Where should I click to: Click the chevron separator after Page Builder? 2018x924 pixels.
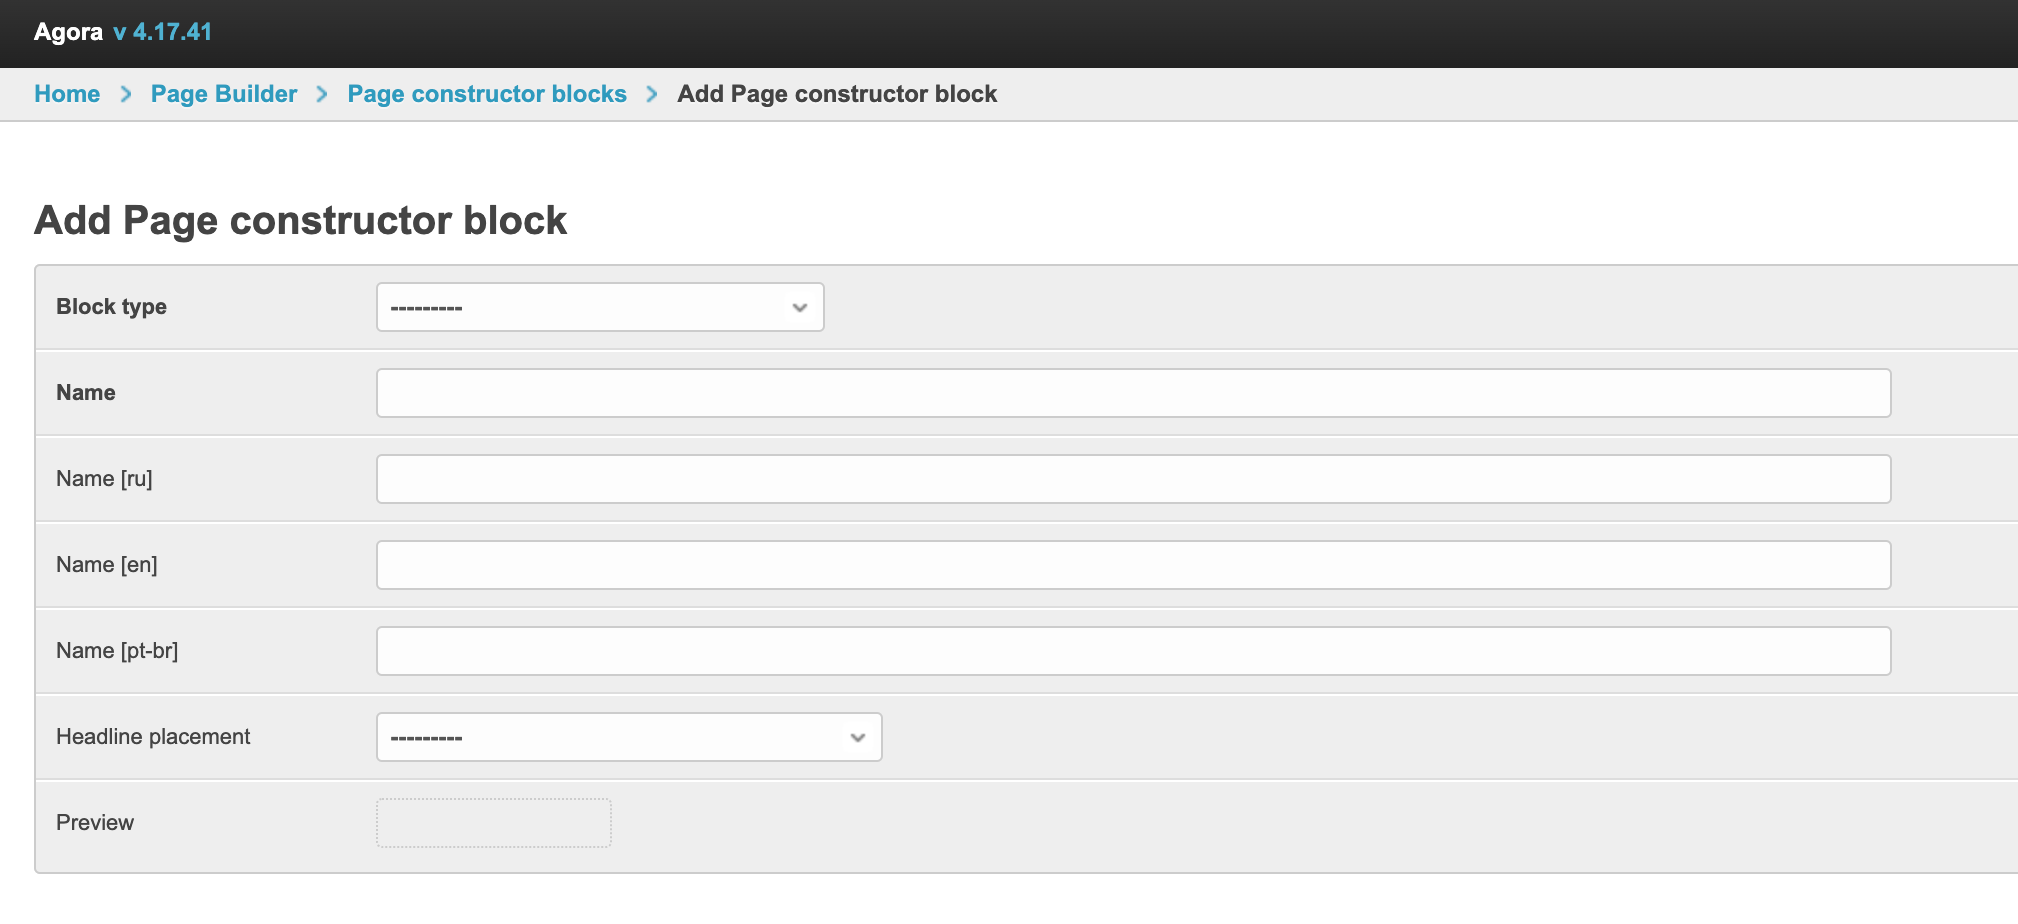(322, 94)
